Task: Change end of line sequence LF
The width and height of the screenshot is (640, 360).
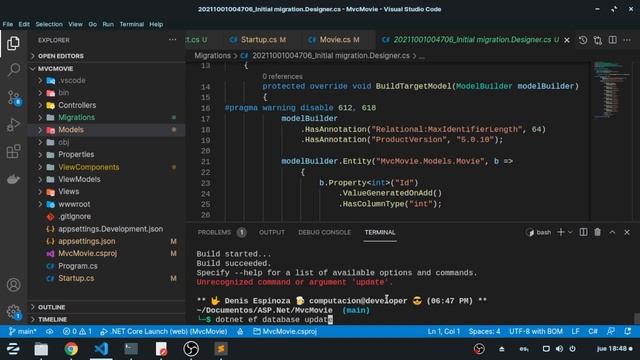Action: click(x=575, y=331)
